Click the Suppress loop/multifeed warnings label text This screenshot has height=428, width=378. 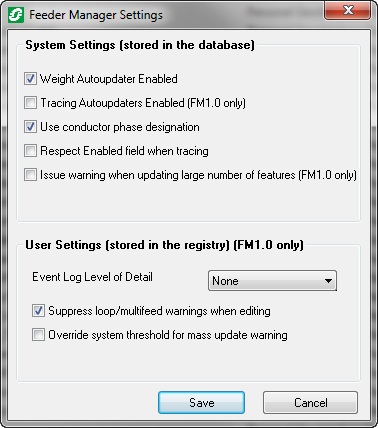pyautogui.click(x=159, y=311)
